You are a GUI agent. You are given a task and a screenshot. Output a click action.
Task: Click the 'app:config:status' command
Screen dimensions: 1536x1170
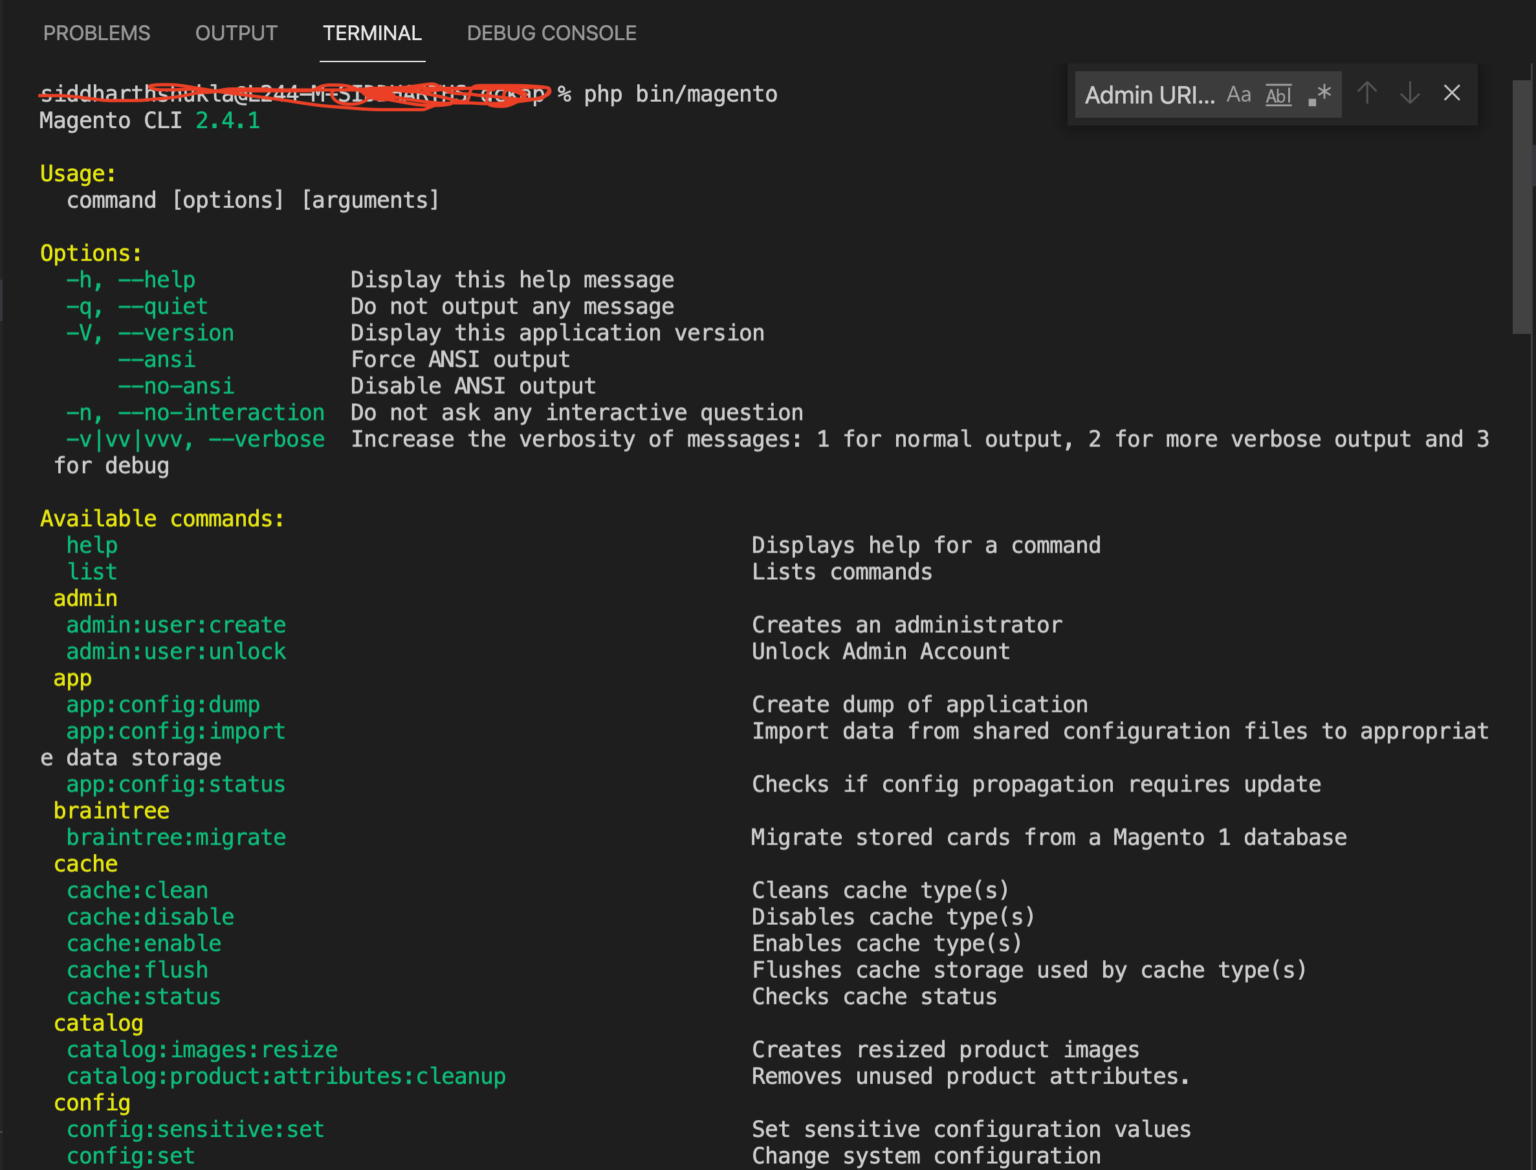pos(176,784)
